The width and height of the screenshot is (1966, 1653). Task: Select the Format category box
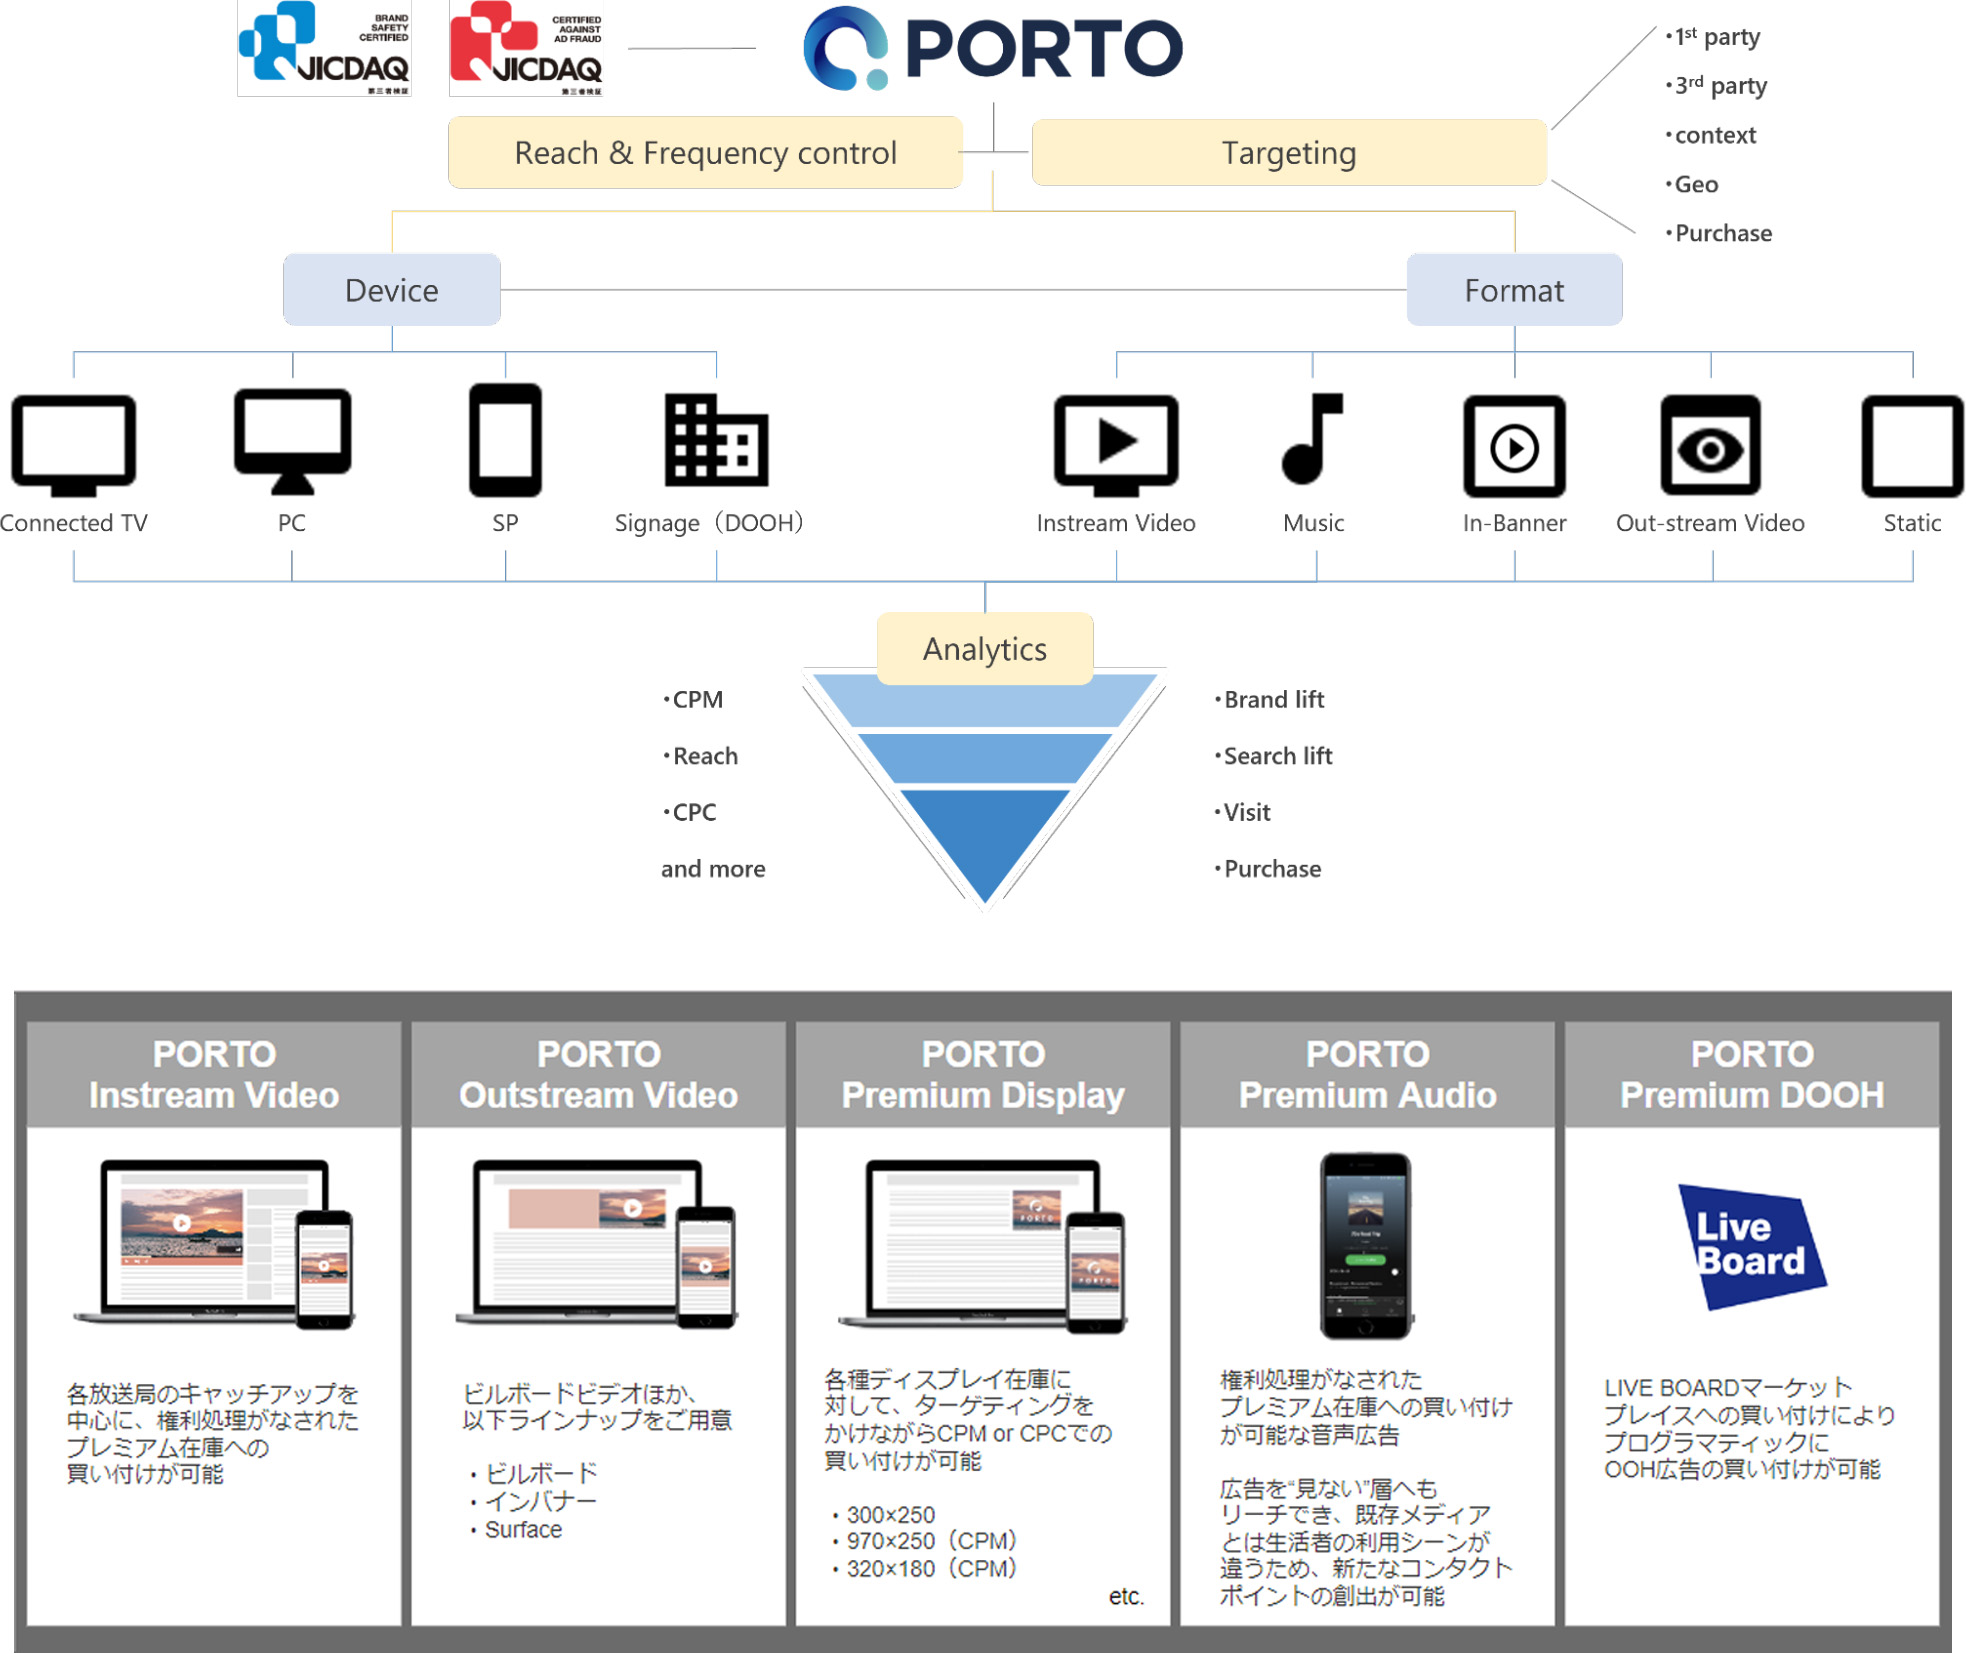tap(1513, 290)
